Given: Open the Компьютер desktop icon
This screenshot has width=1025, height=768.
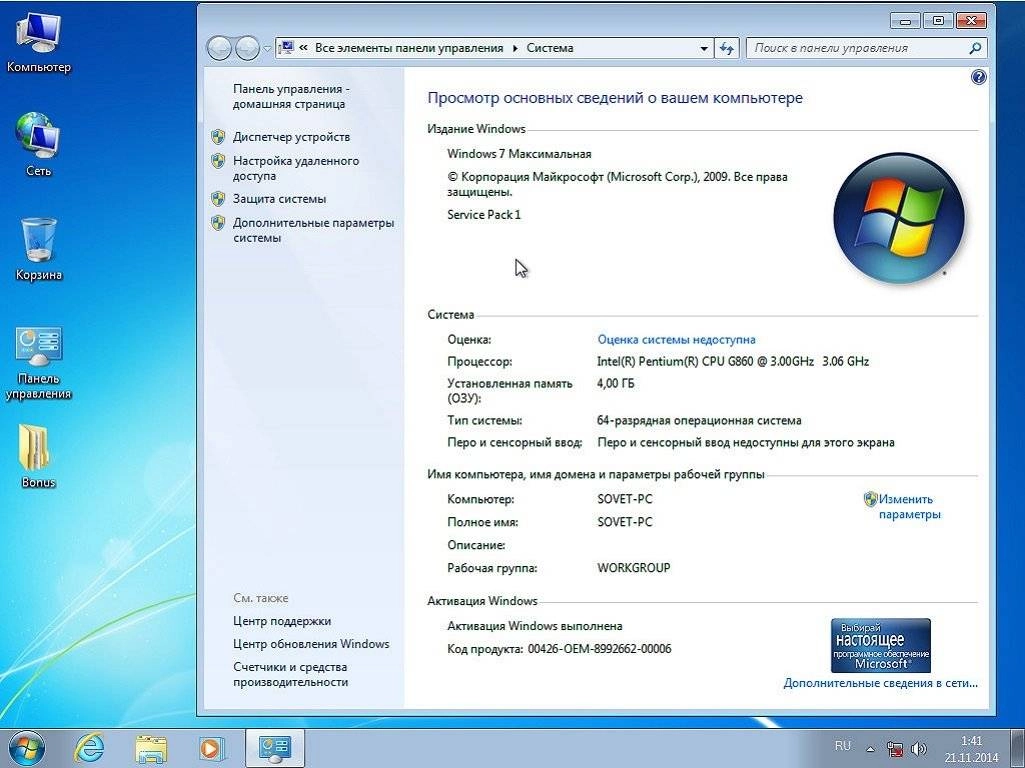Looking at the screenshot, I should pyautogui.click(x=39, y=42).
